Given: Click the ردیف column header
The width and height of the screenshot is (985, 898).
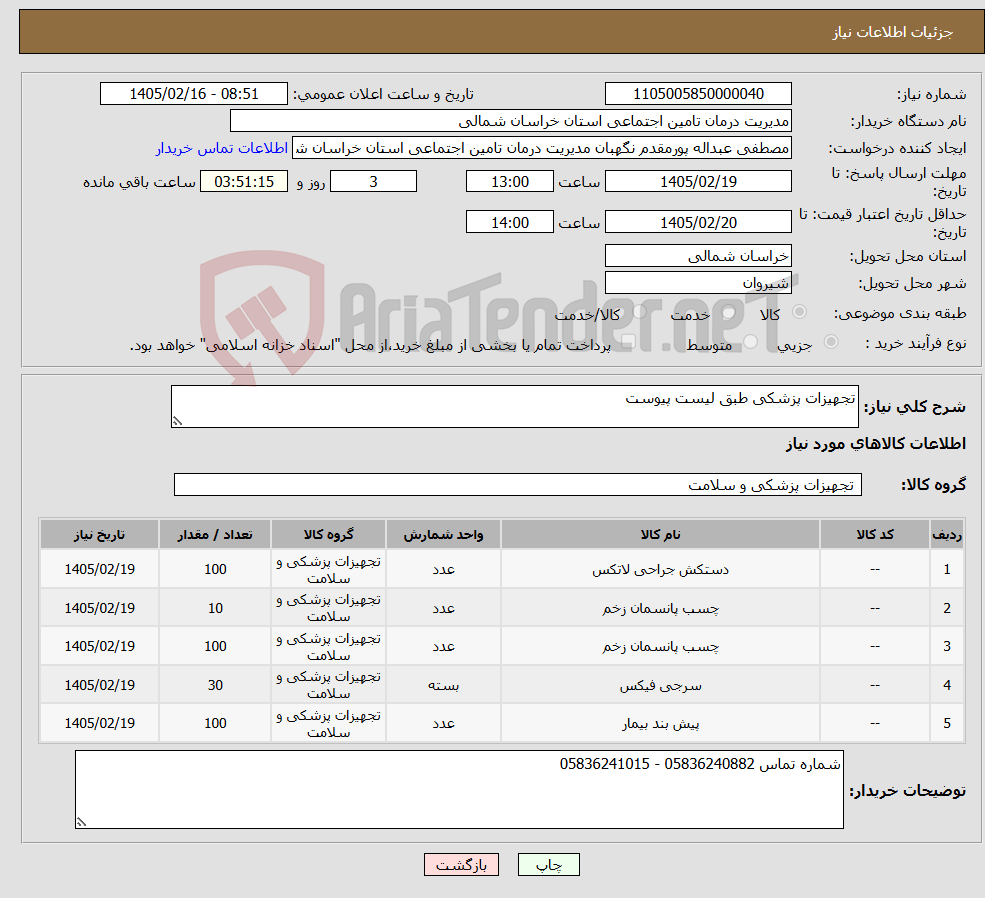Looking at the screenshot, I should pyautogui.click(x=947, y=534).
